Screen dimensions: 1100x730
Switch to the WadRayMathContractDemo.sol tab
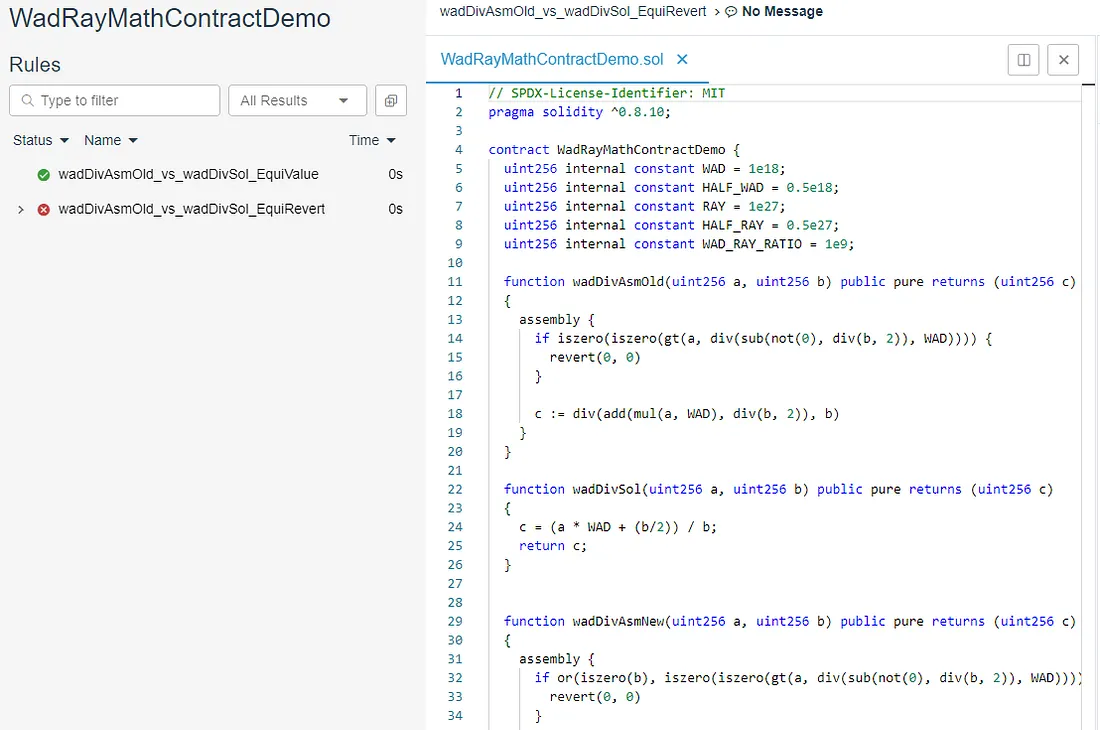click(x=552, y=60)
